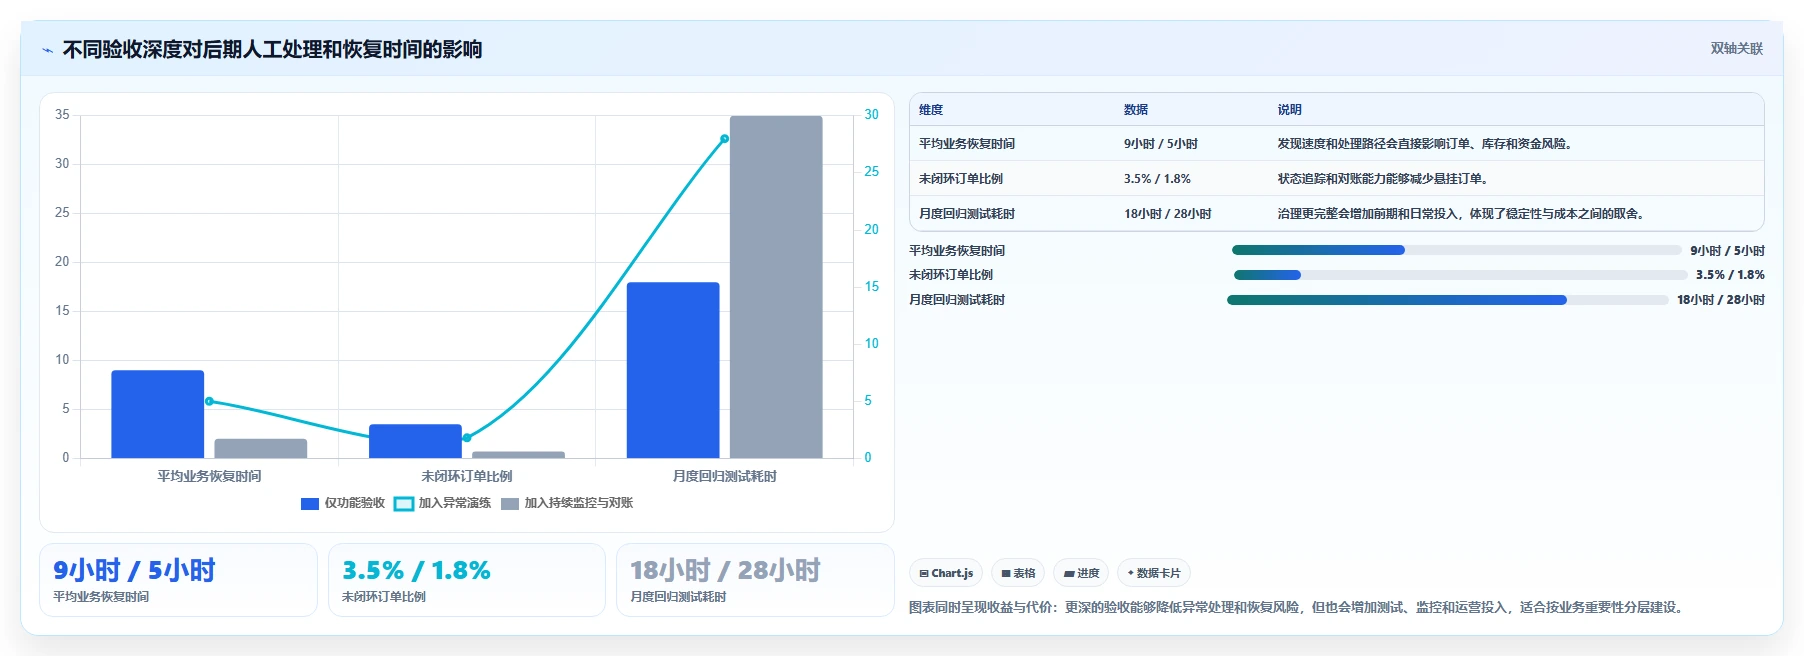Click the icon in the Chart.js chip
The image size is (1804, 656).
point(924,574)
